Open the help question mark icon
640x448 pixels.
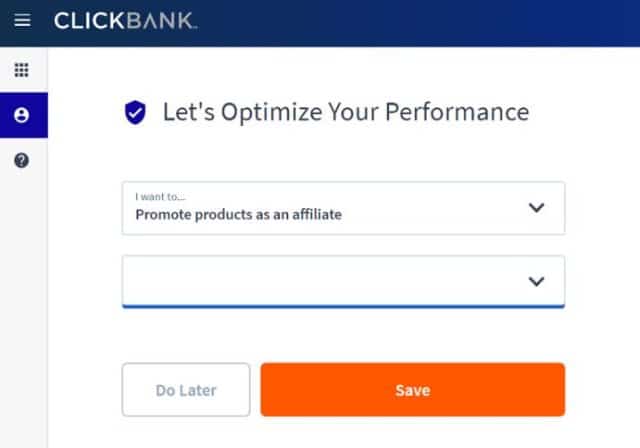[22, 160]
